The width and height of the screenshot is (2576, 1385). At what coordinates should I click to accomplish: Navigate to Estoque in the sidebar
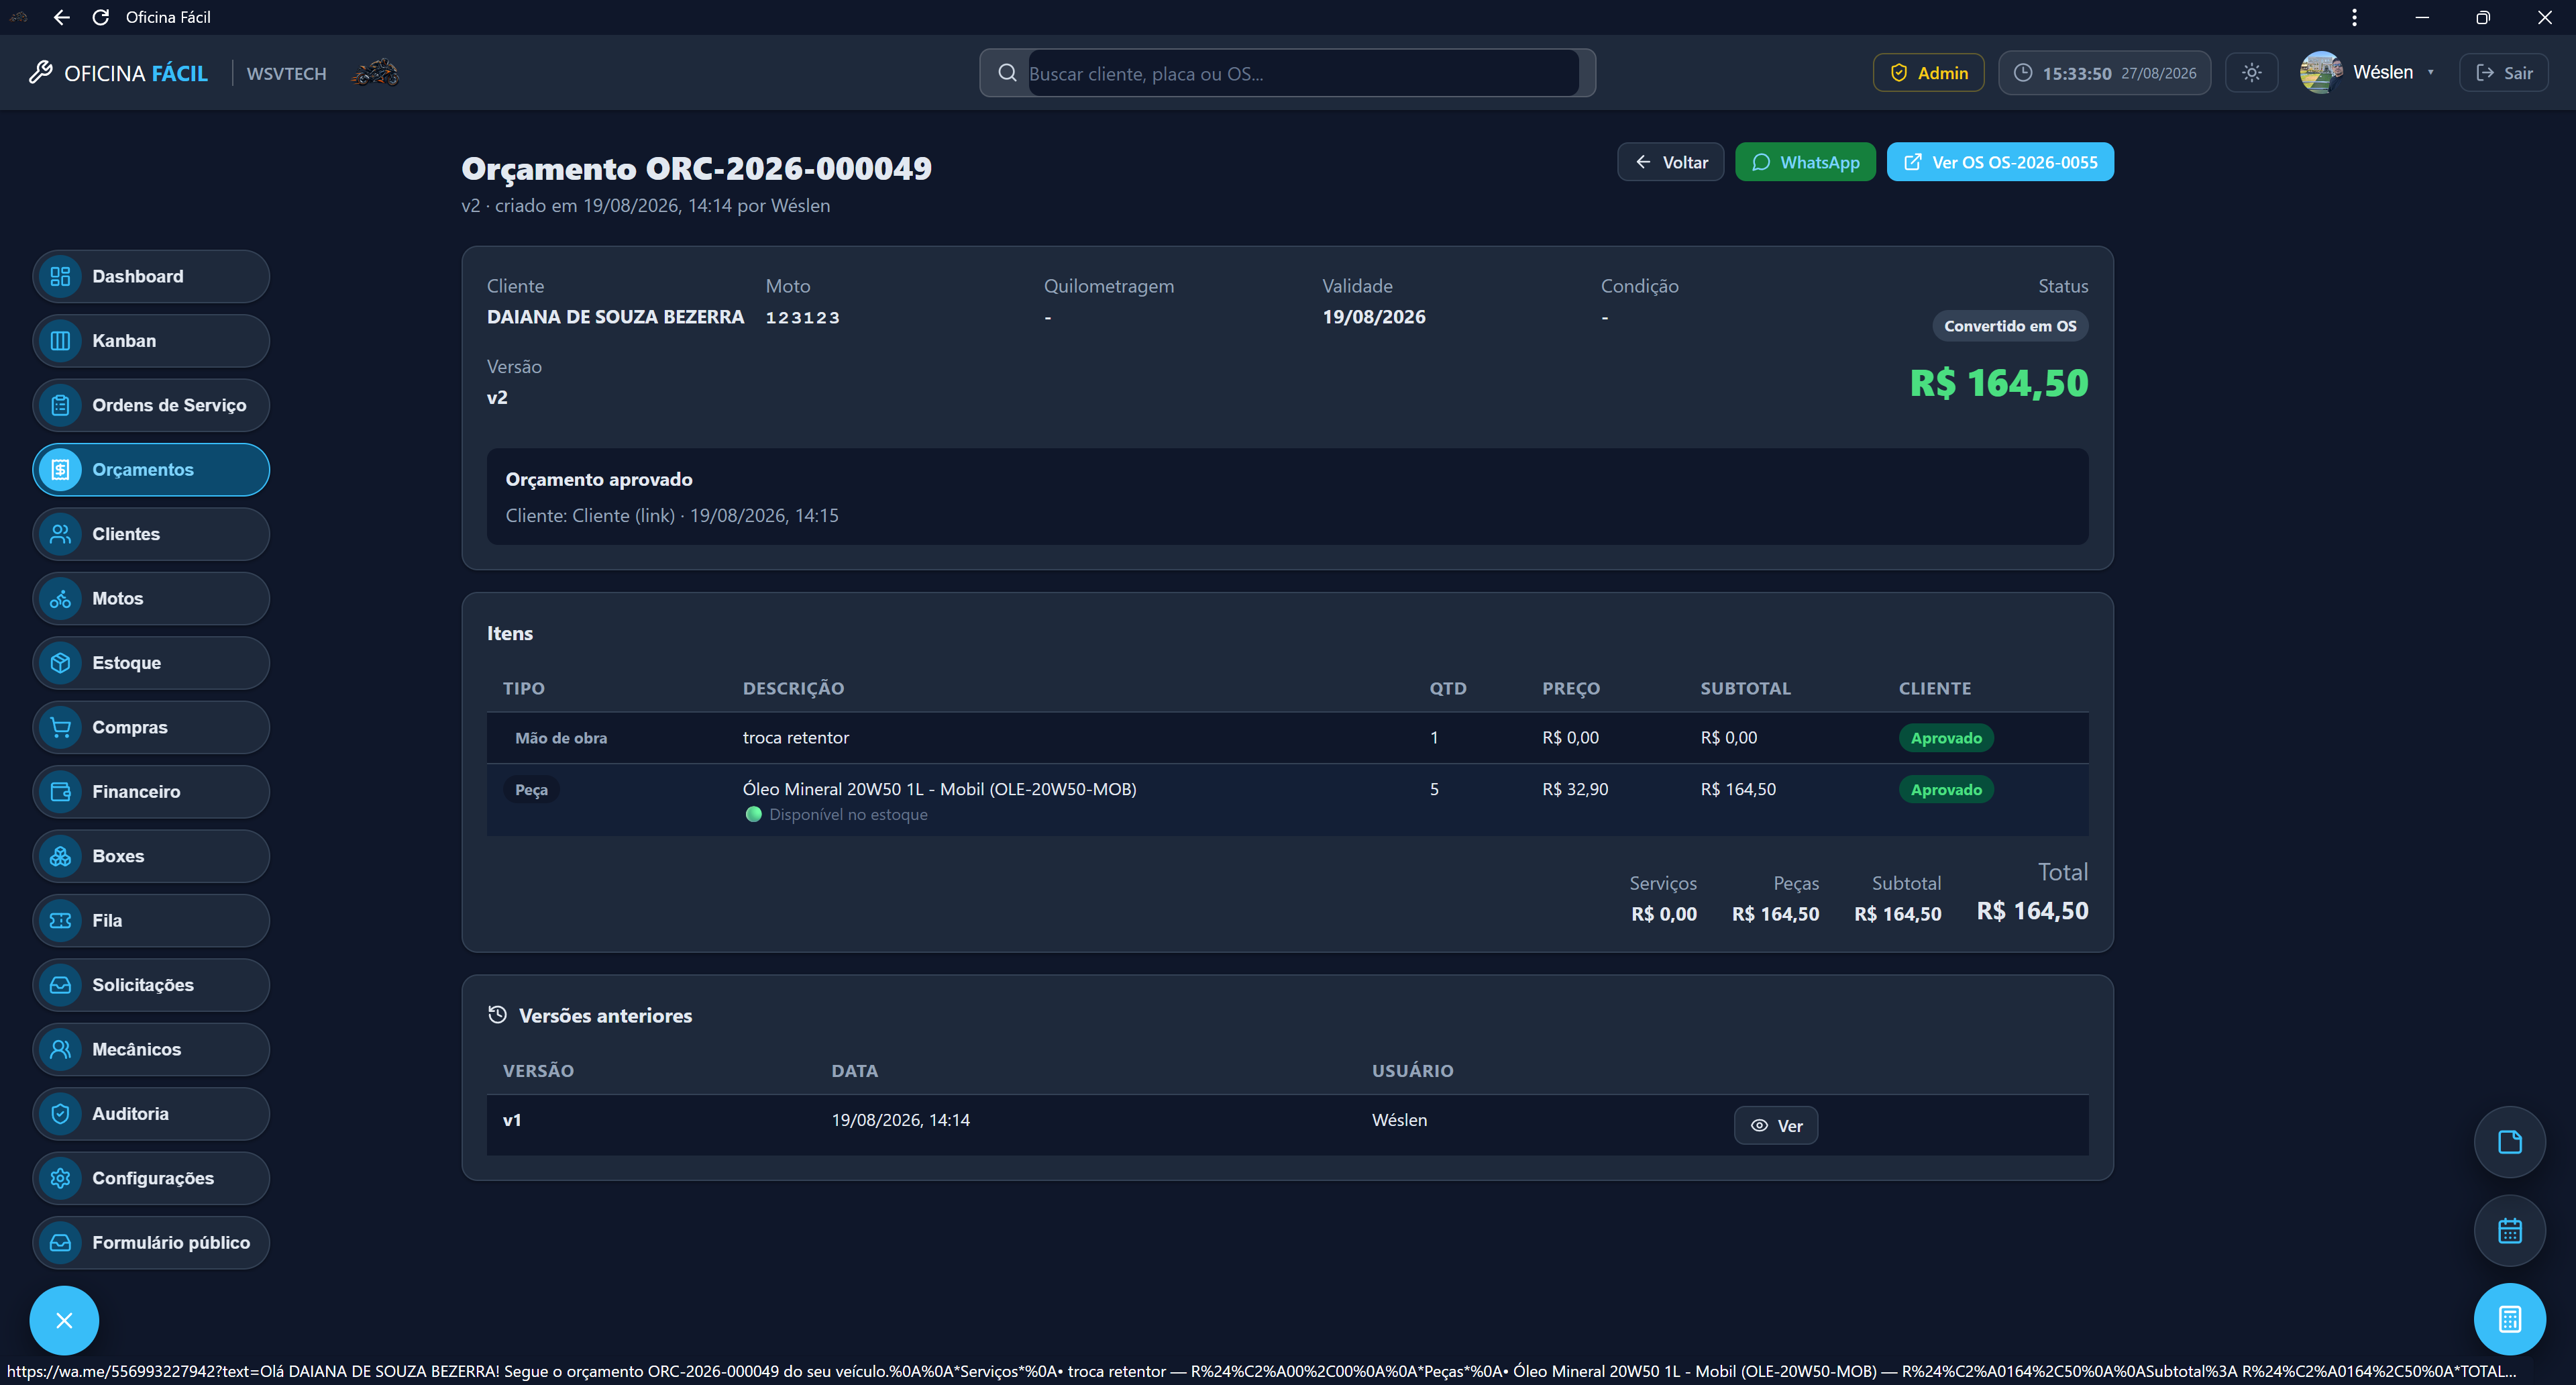click(151, 663)
